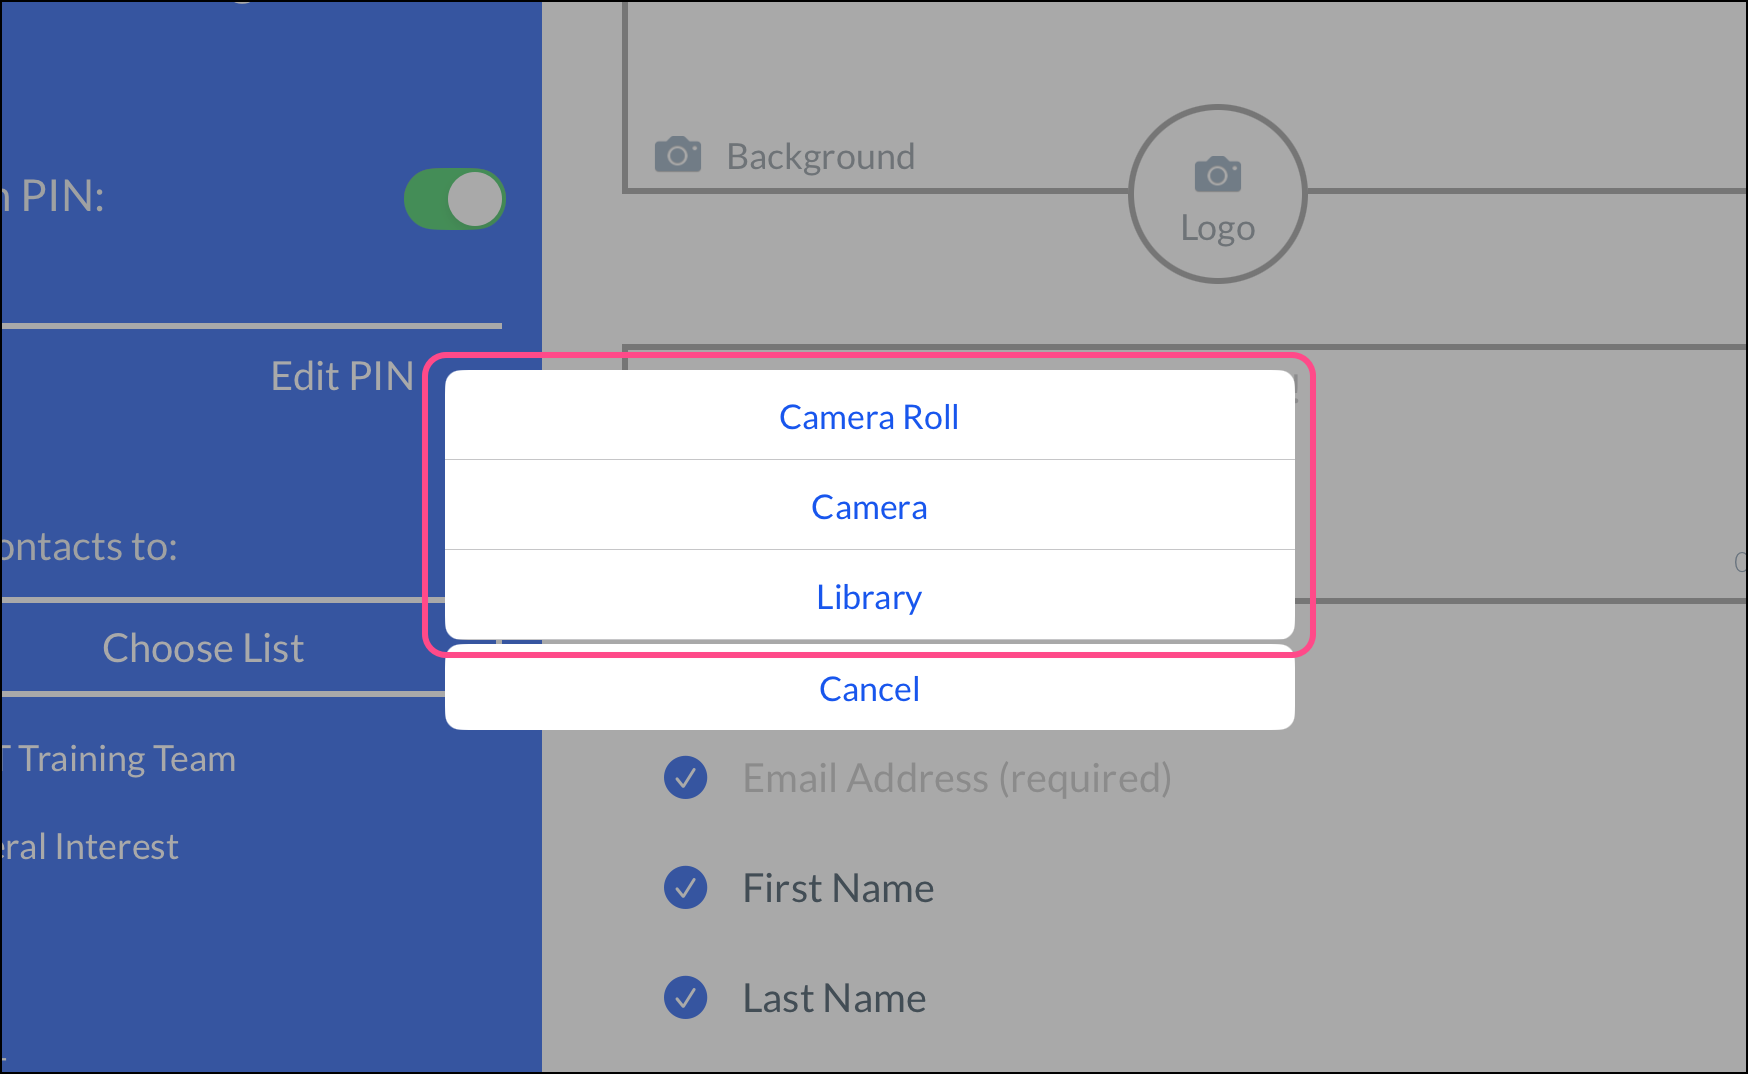1748x1074 pixels.
Task: Tap the camera icon inside Logo circle
Action: tap(1217, 175)
